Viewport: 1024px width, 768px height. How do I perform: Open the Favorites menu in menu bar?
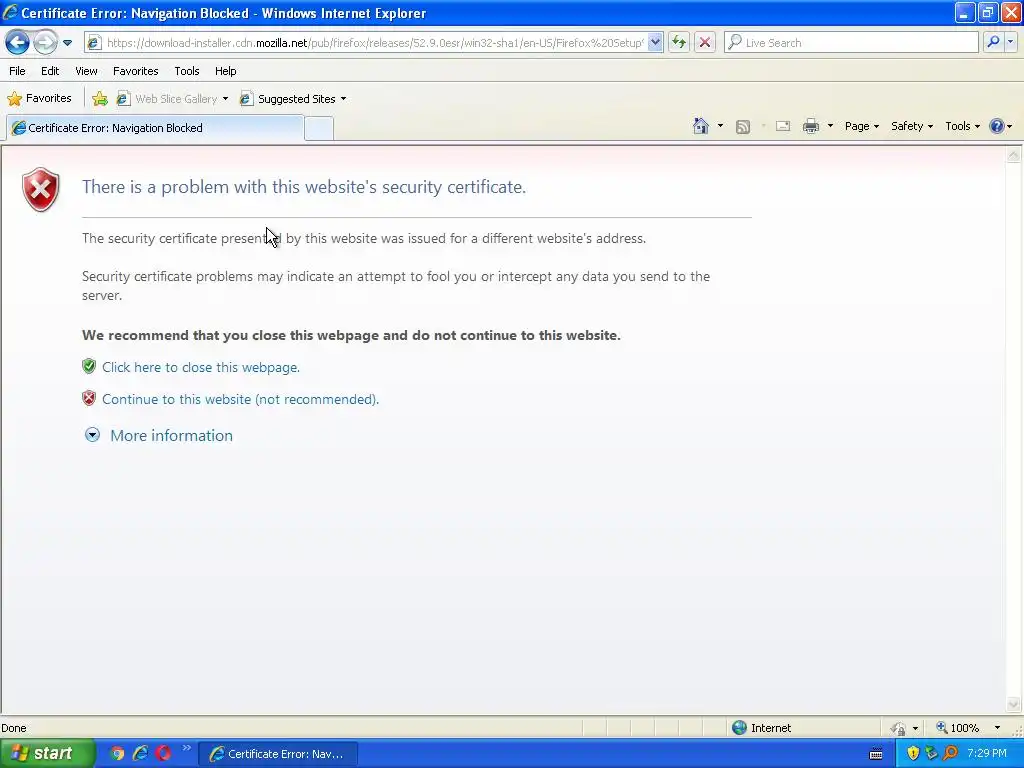[136, 71]
